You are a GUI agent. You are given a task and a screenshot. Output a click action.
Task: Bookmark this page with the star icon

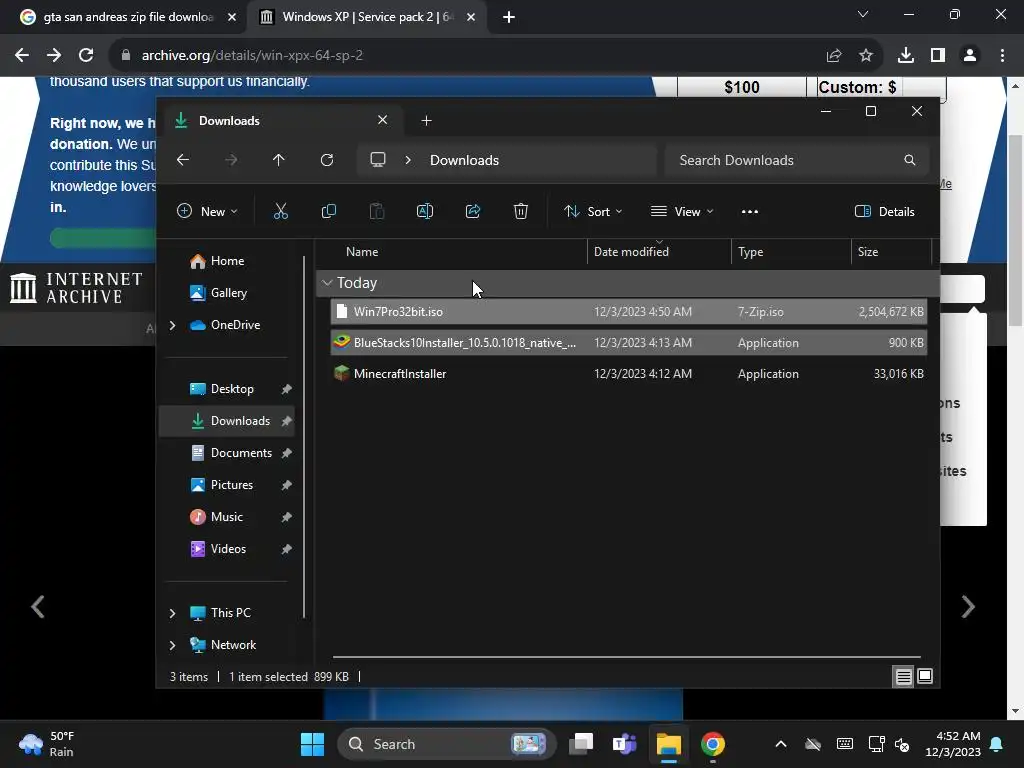(x=866, y=56)
